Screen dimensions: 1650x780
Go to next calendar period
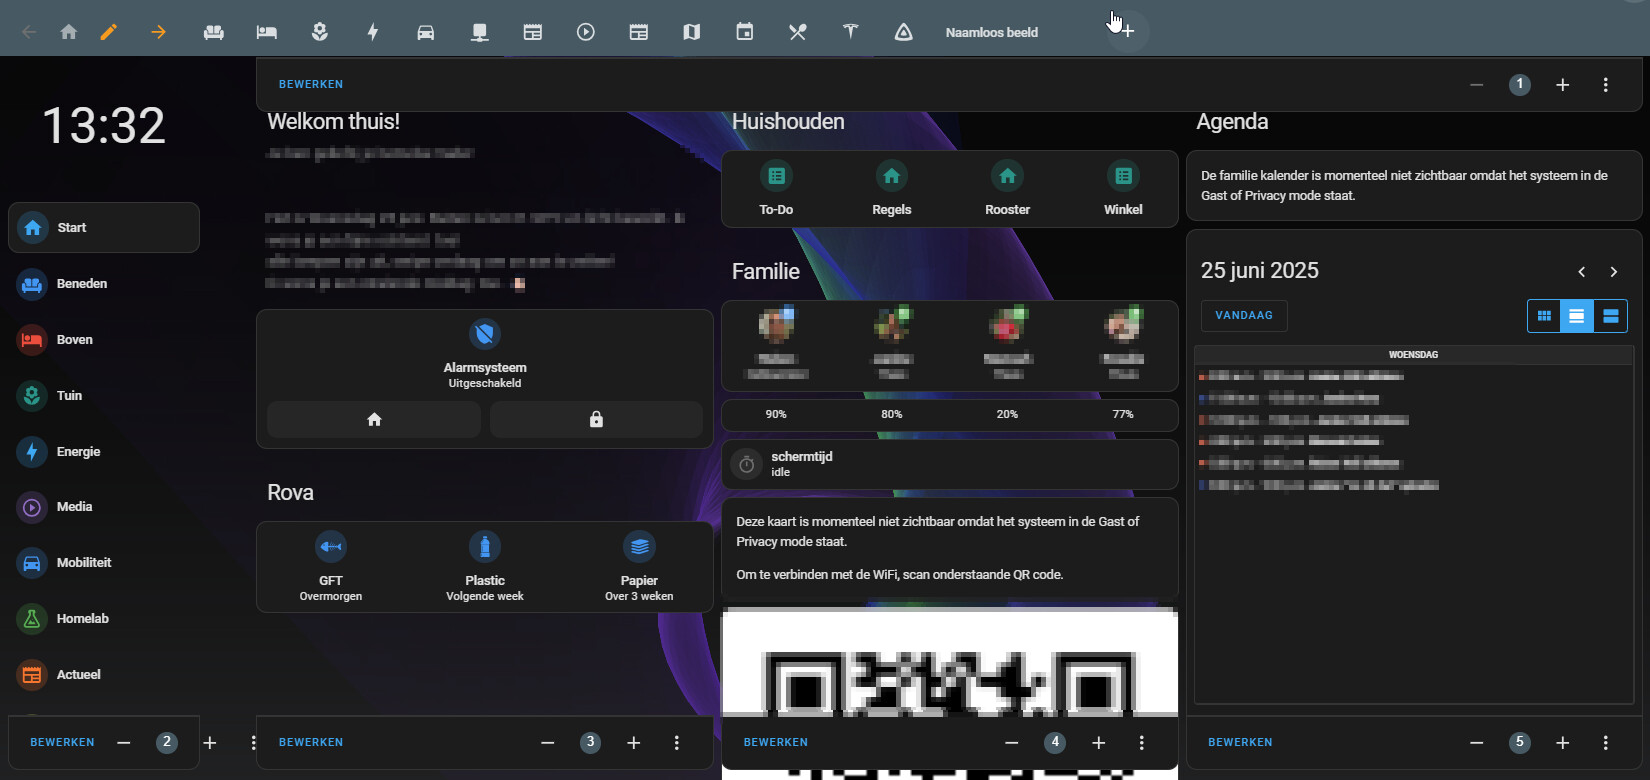[1614, 272]
